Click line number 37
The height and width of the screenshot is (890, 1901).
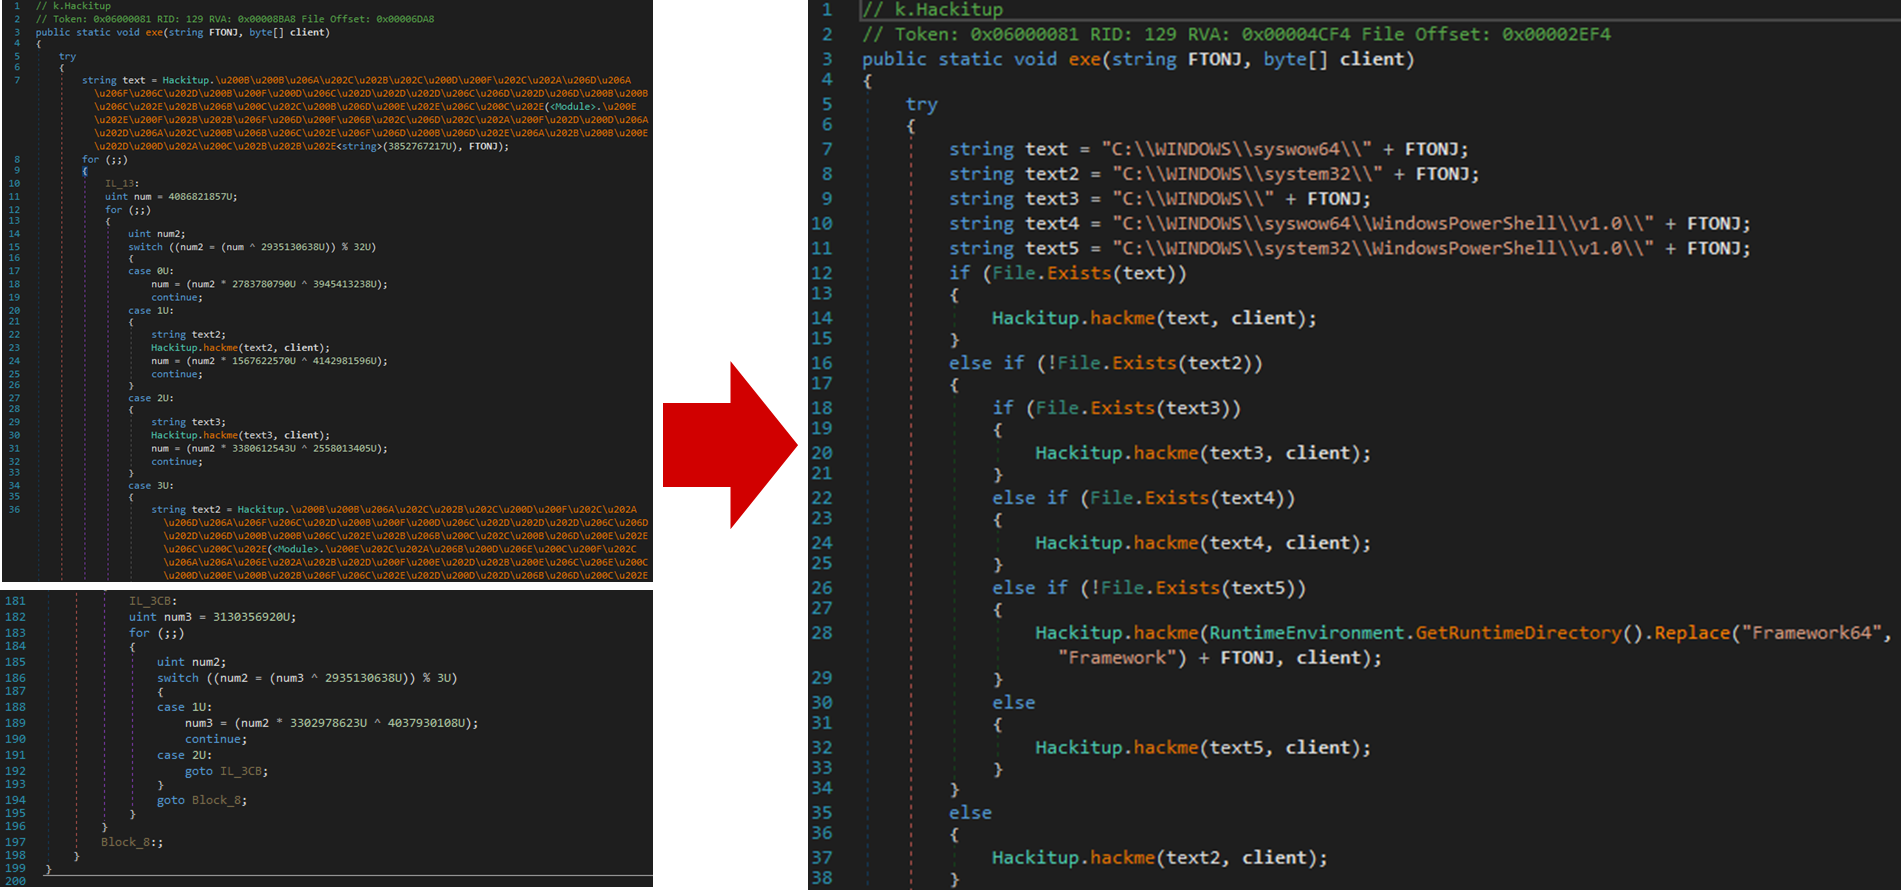[822, 857]
